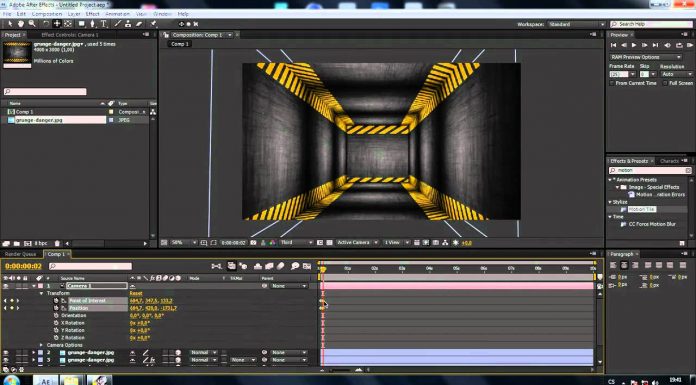Open the Workspace Standard dropdown
Image resolution: width=696 pixels, height=385 pixels.
tap(576, 24)
